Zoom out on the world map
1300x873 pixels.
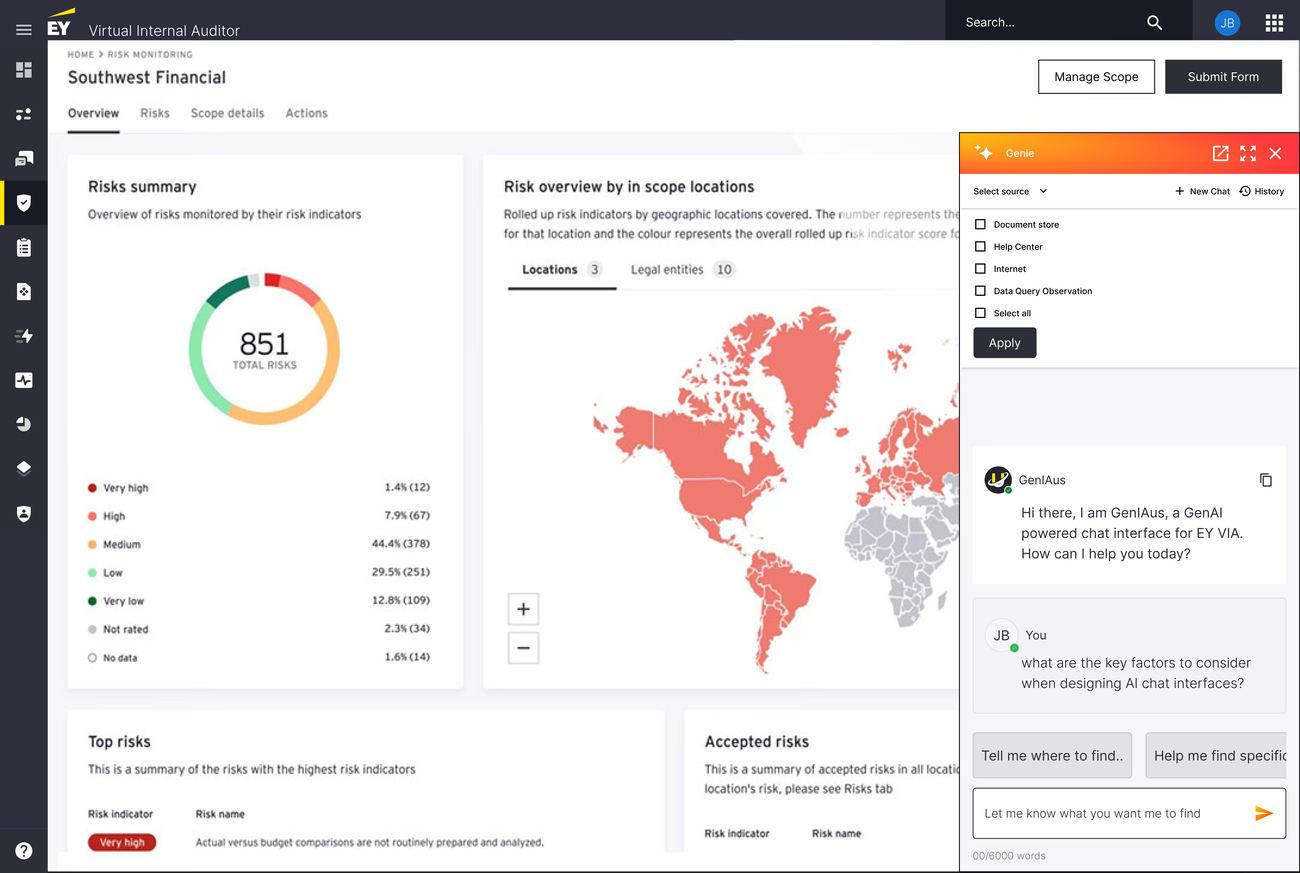(x=523, y=648)
